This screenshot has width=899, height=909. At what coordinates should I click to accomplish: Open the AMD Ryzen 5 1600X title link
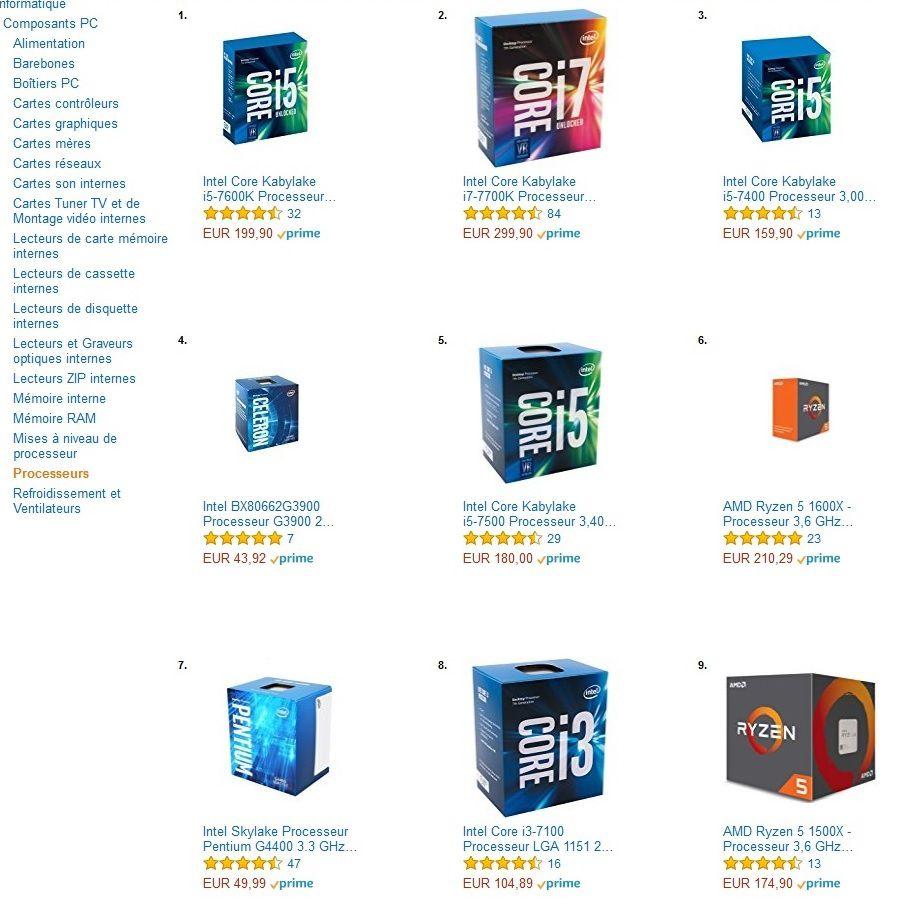788,514
